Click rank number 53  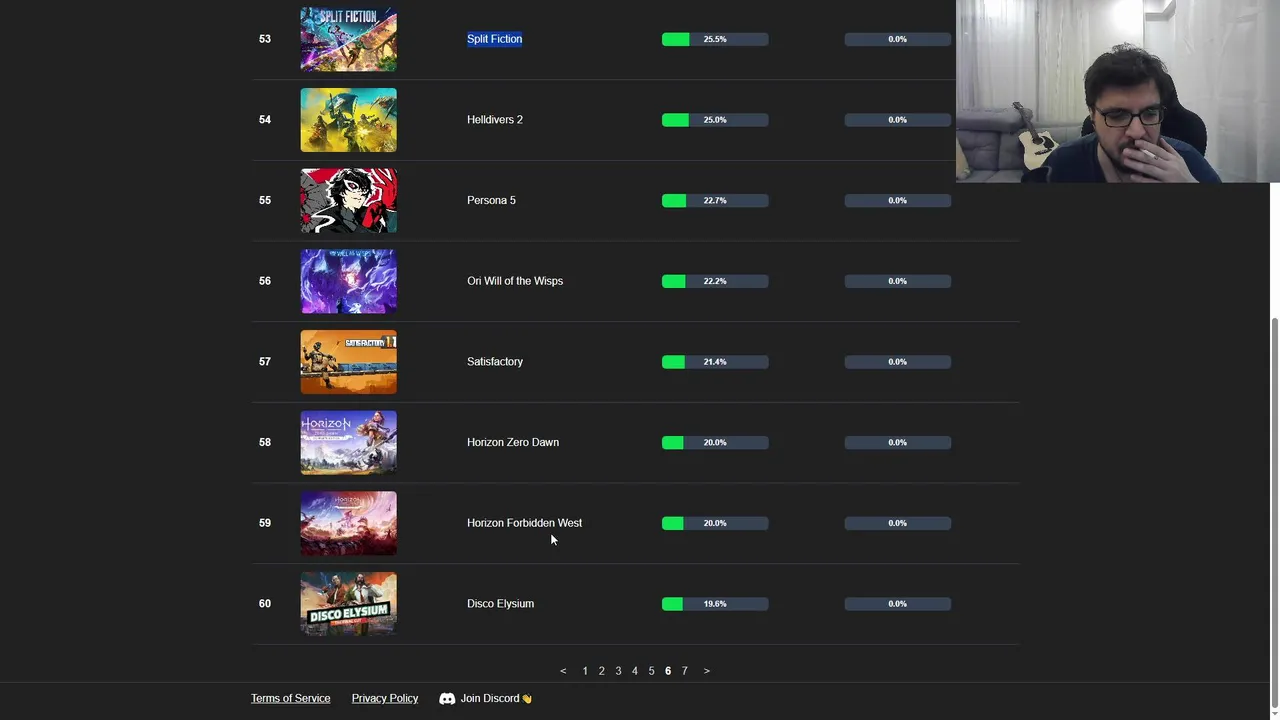[264, 39]
